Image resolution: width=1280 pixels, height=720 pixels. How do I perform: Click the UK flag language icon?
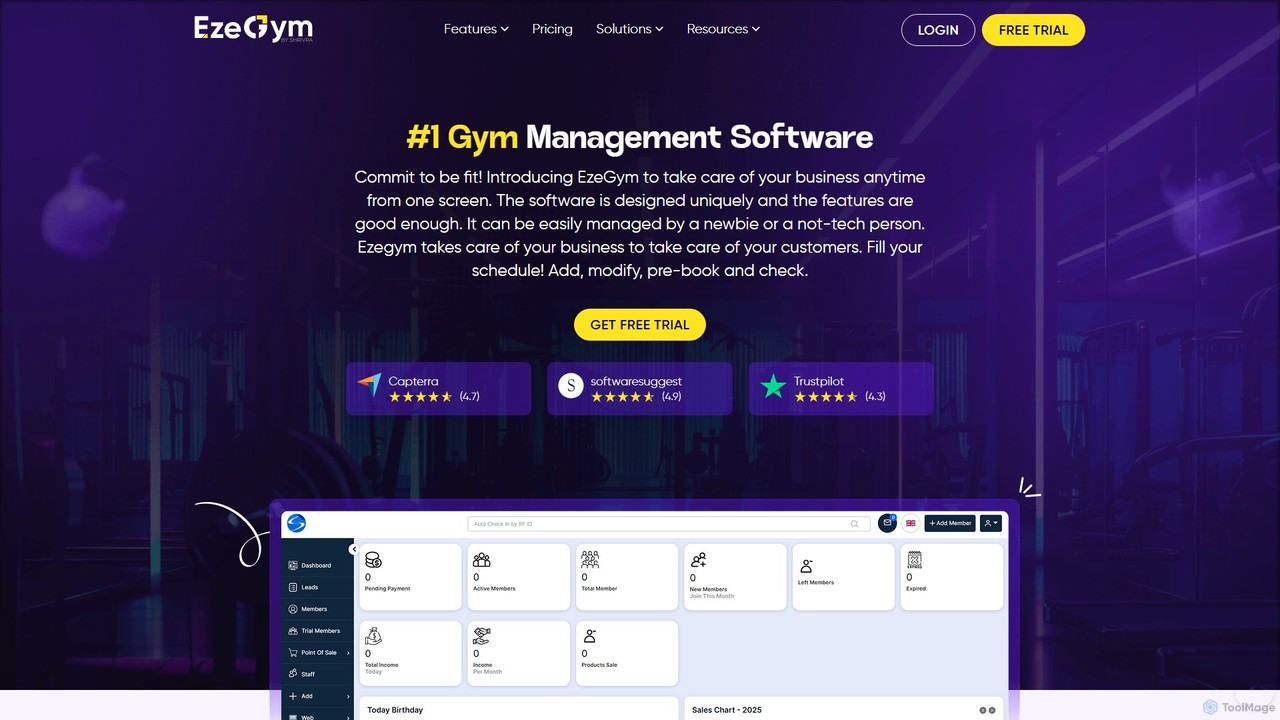click(x=911, y=523)
